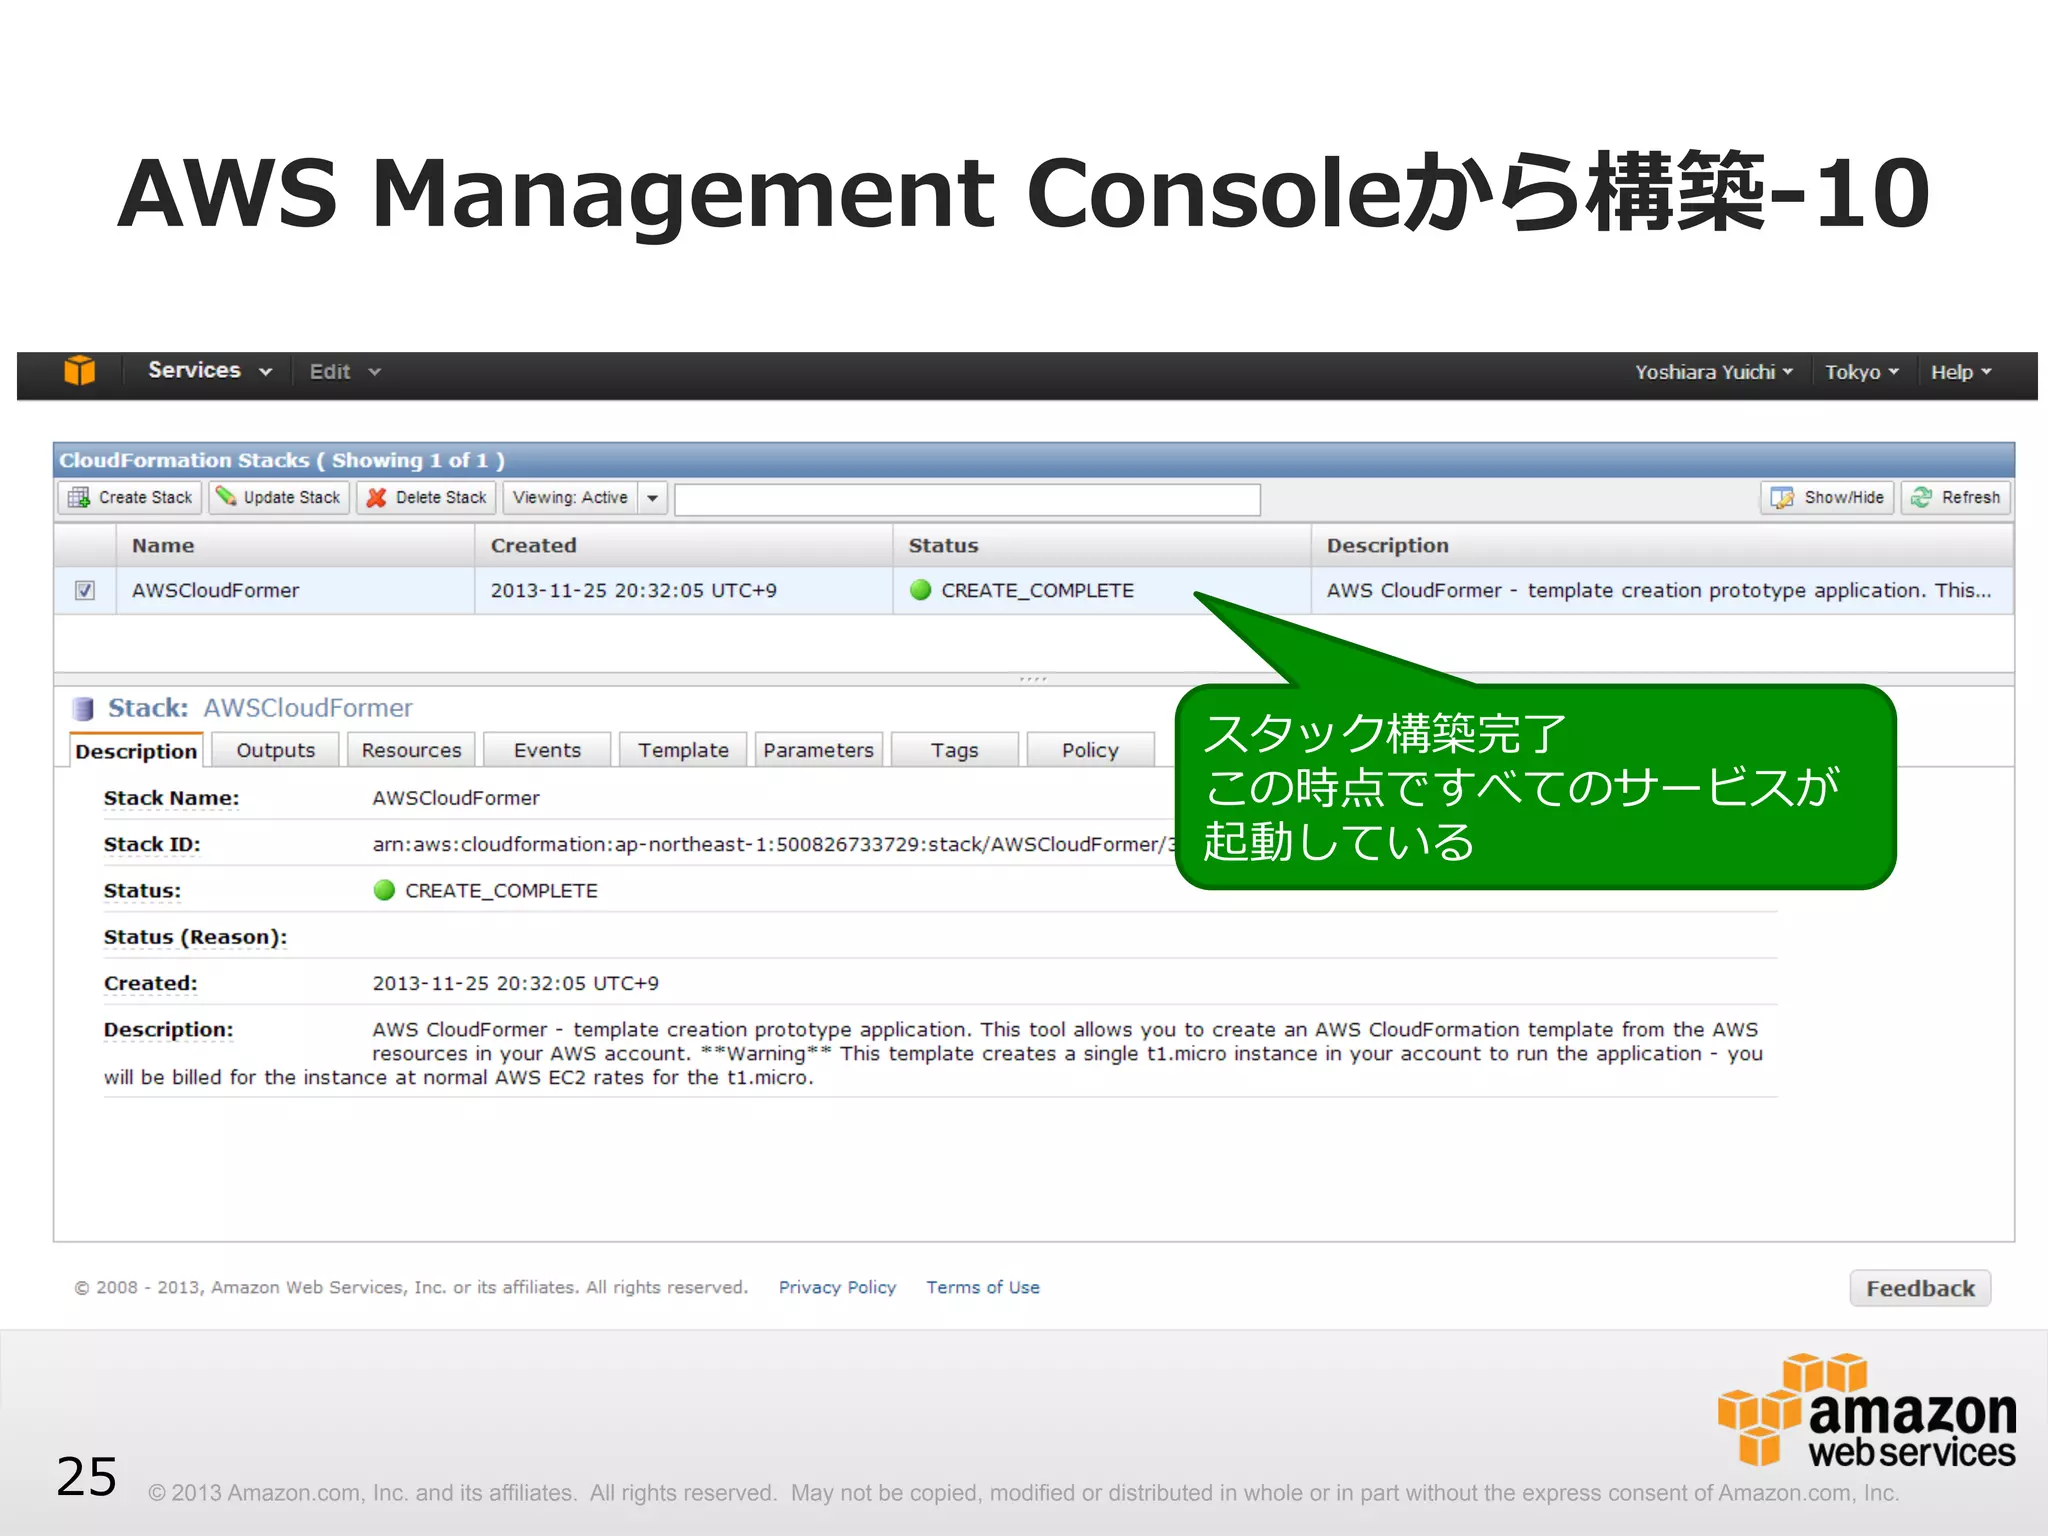The image size is (2048, 1536).
Task: Switch to the Resources tab
Action: [412, 750]
